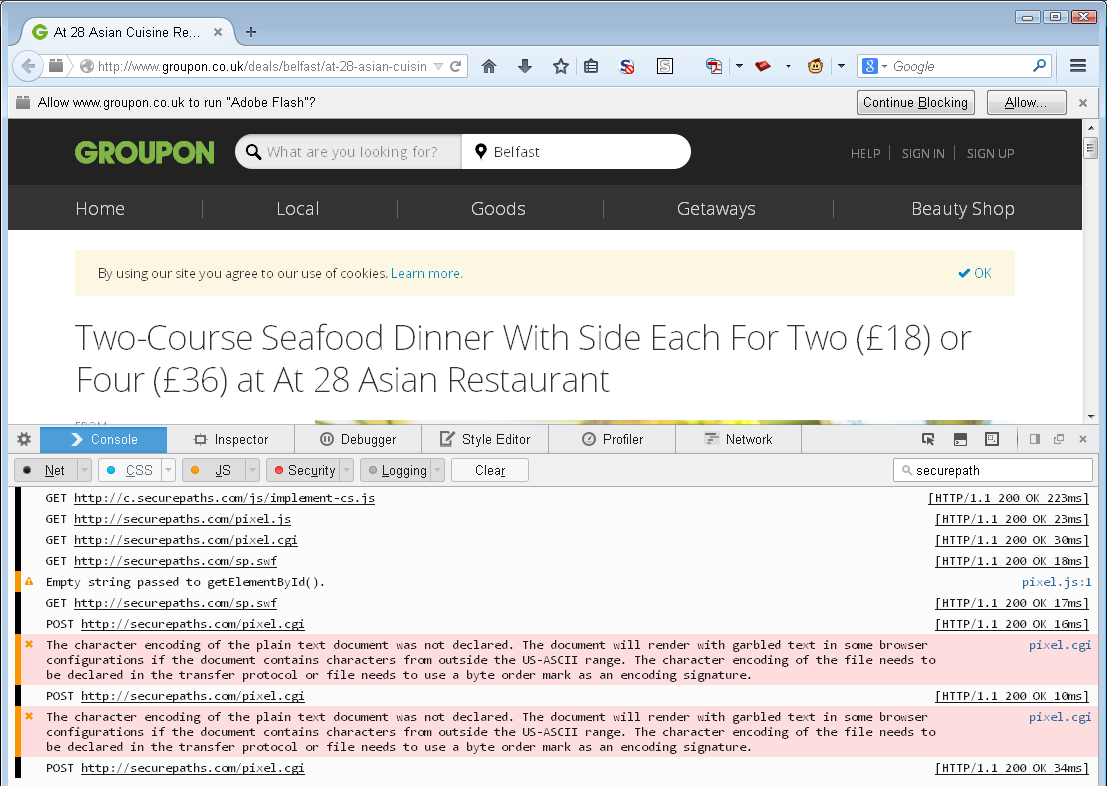Open the Firefox hamburger menu
The height and width of the screenshot is (786, 1107).
pyautogui.click(x=1077, y=66)
